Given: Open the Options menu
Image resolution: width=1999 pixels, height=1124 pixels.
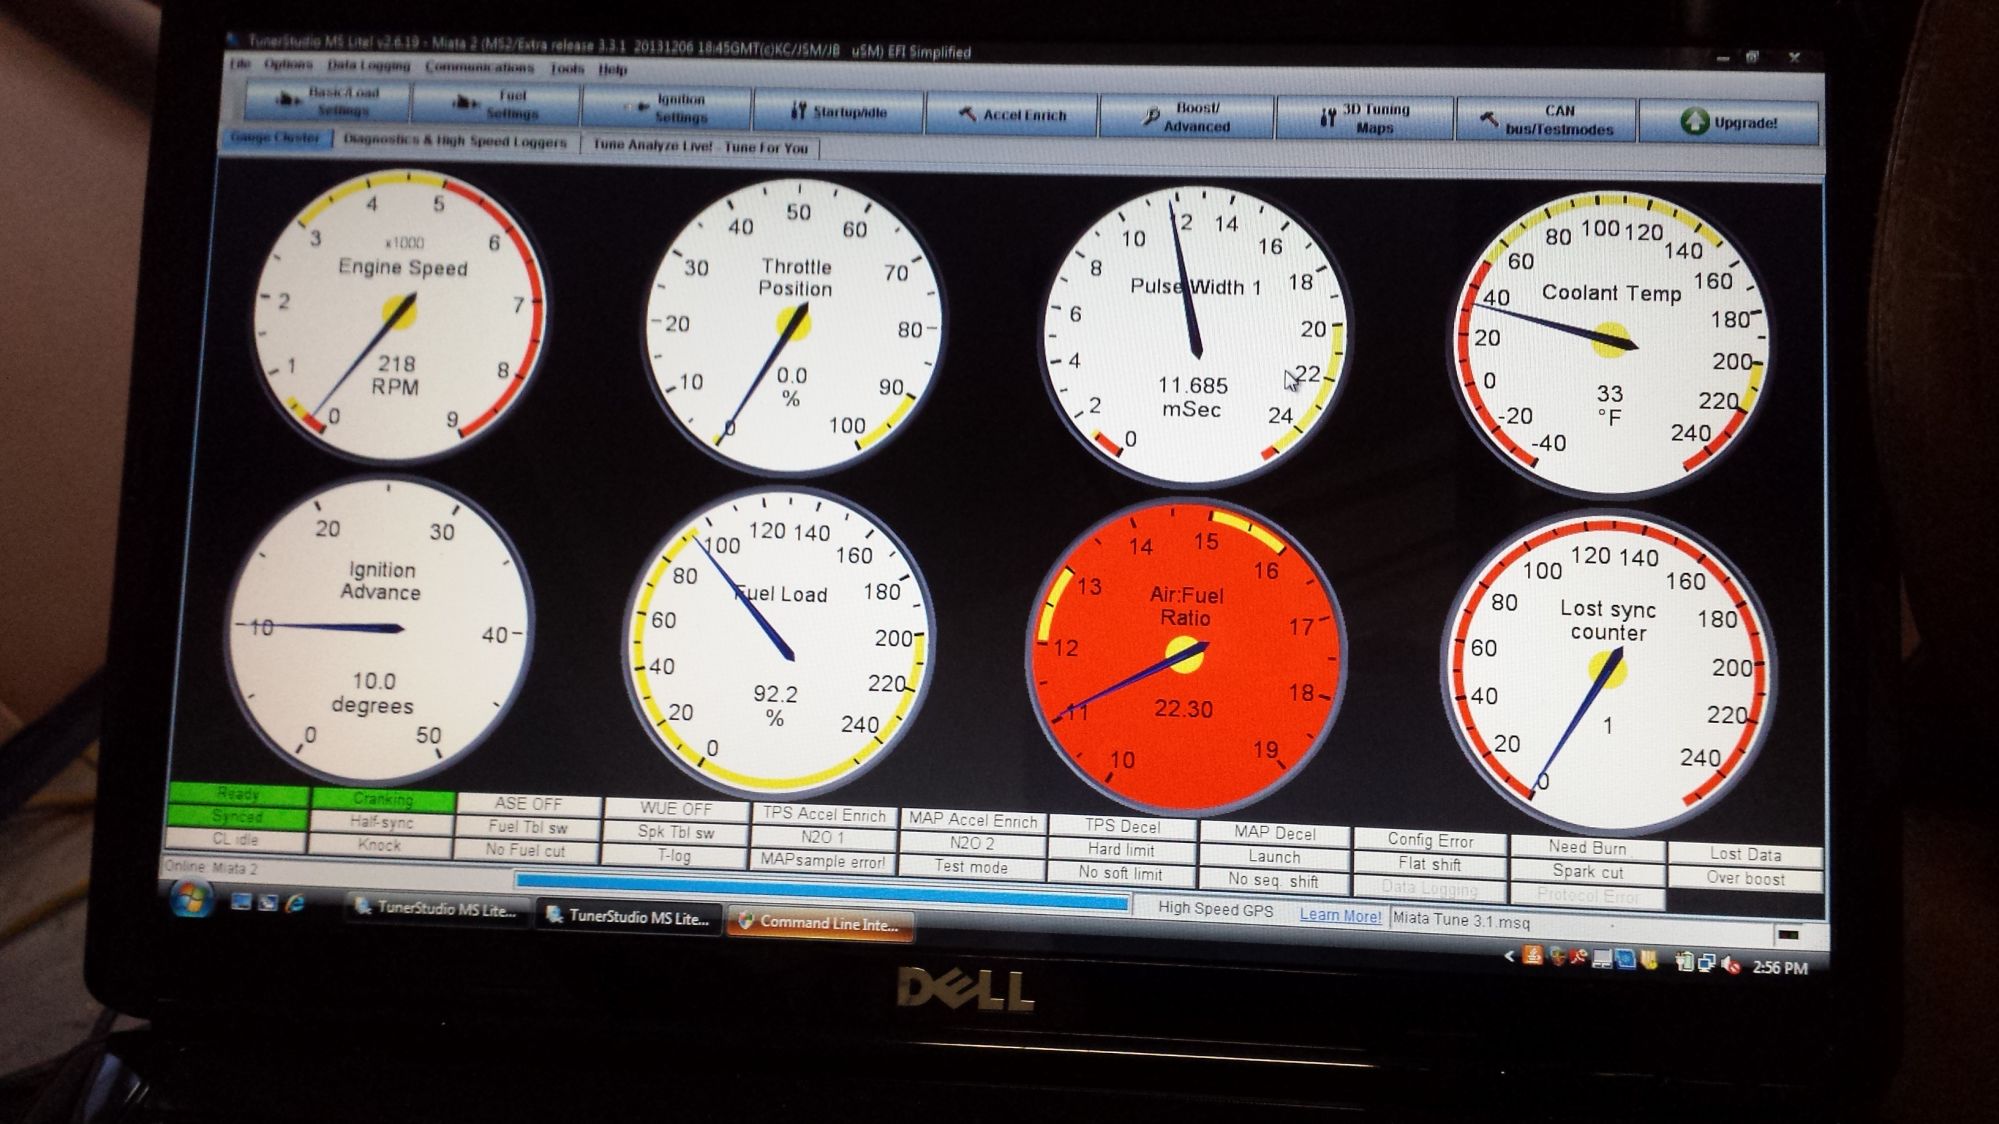Looking at the screenshot, I should pyautogui.click(x=288, y=65).
